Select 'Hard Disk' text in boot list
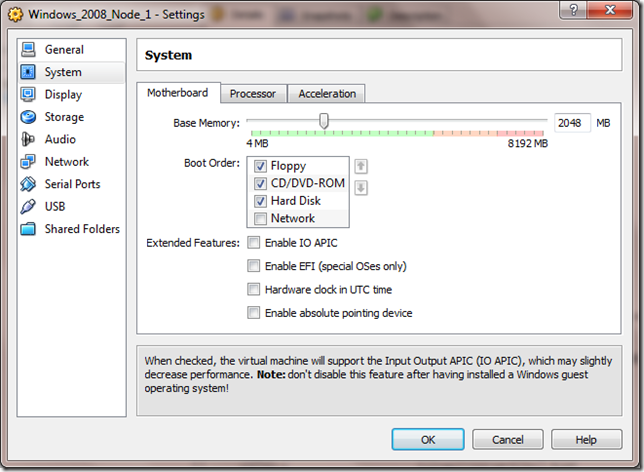644x472 pixels. click(296, 201)
